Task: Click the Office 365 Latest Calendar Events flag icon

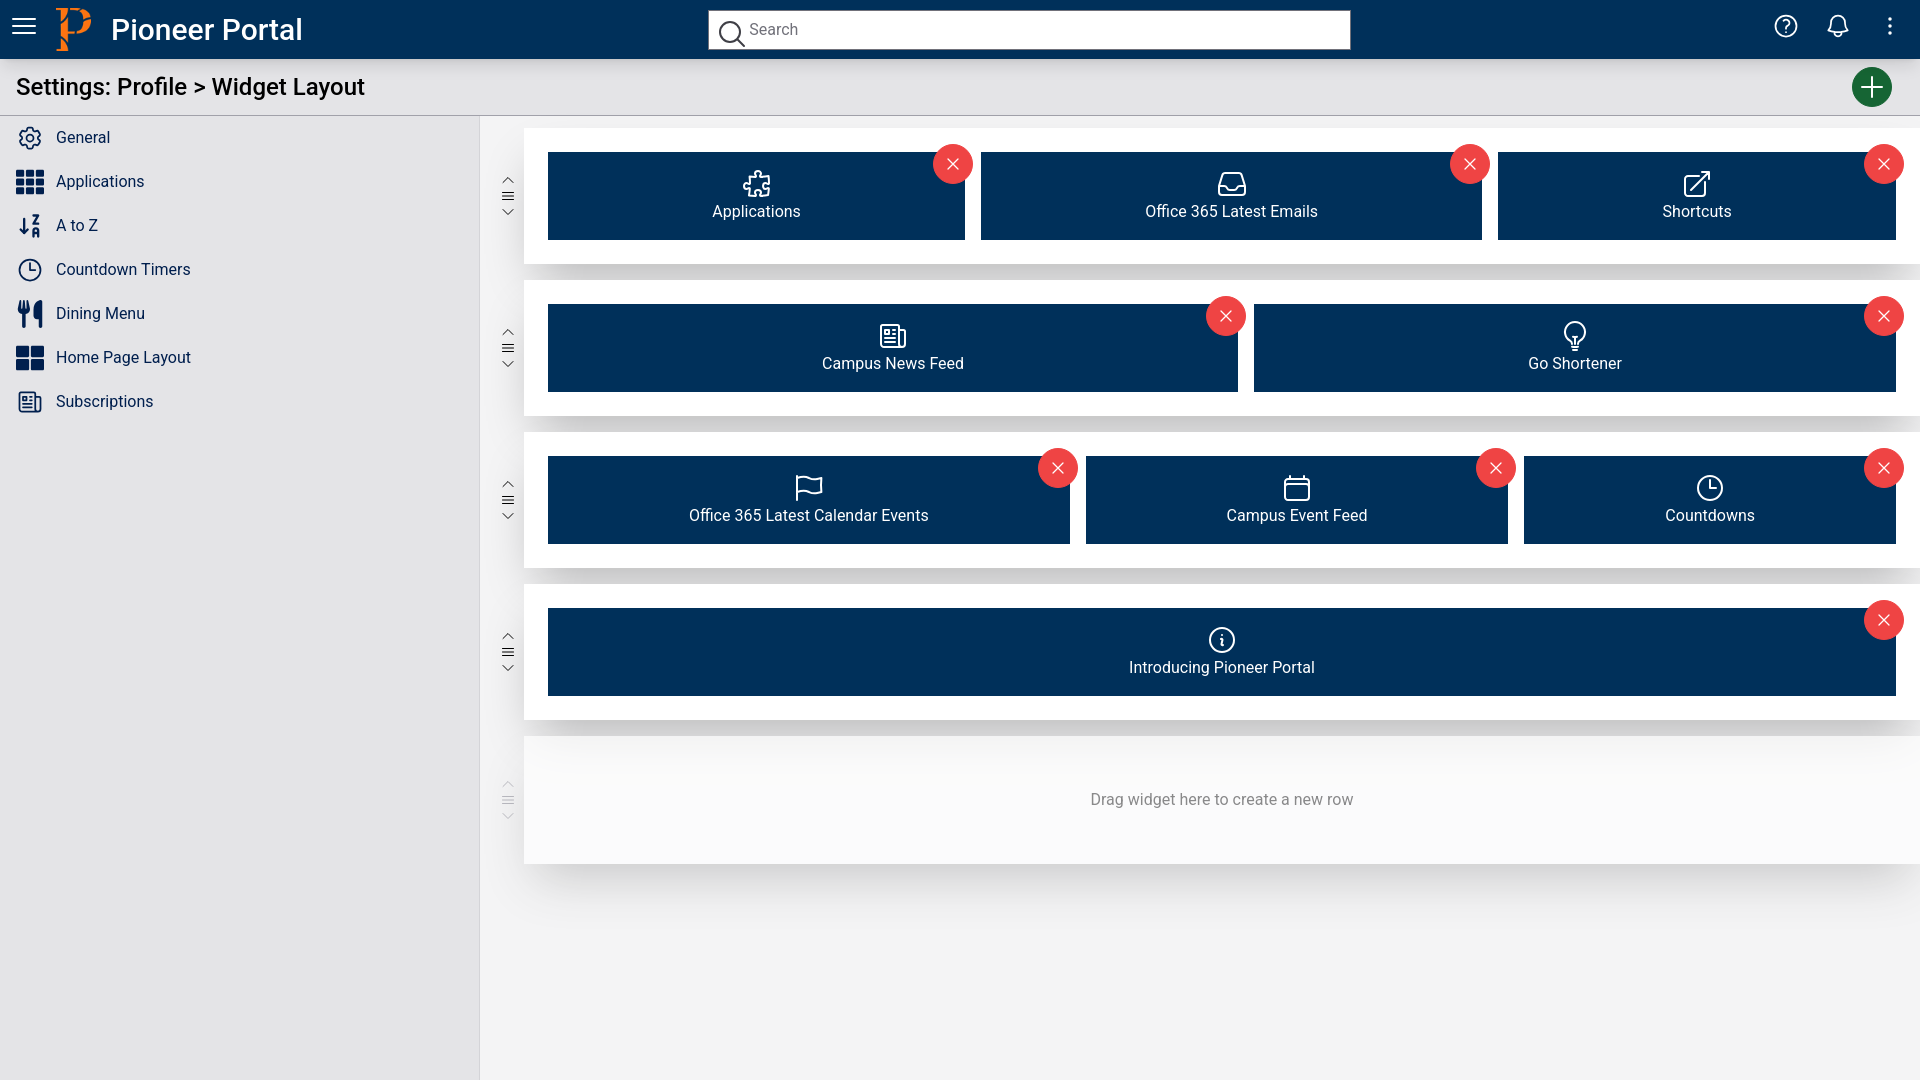Action: tap(808, 487)
